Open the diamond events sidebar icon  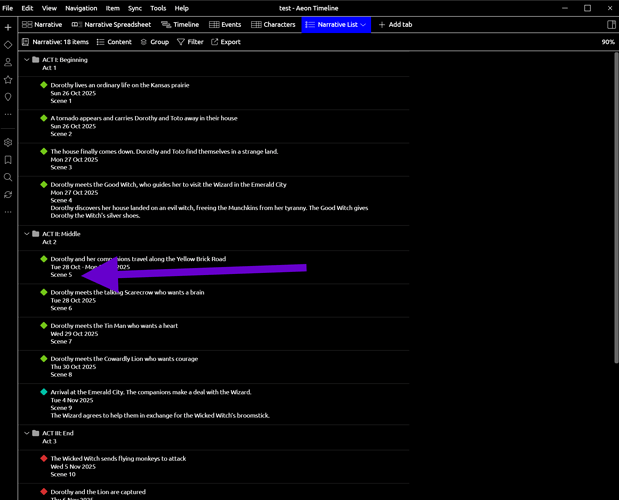point(8,45)
